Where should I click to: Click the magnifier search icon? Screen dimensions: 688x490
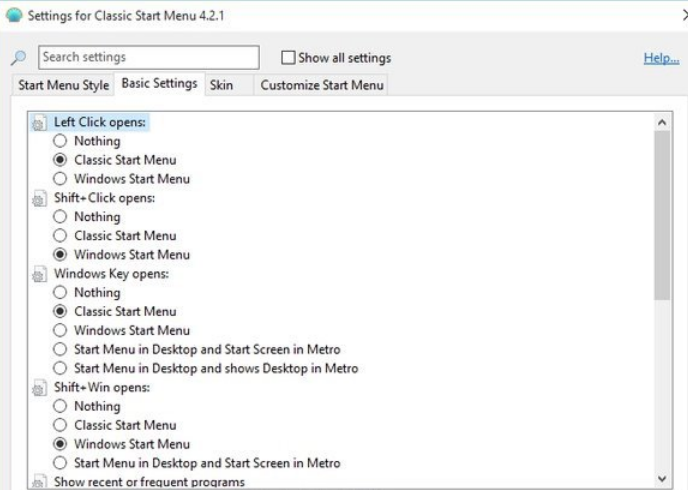18,57
